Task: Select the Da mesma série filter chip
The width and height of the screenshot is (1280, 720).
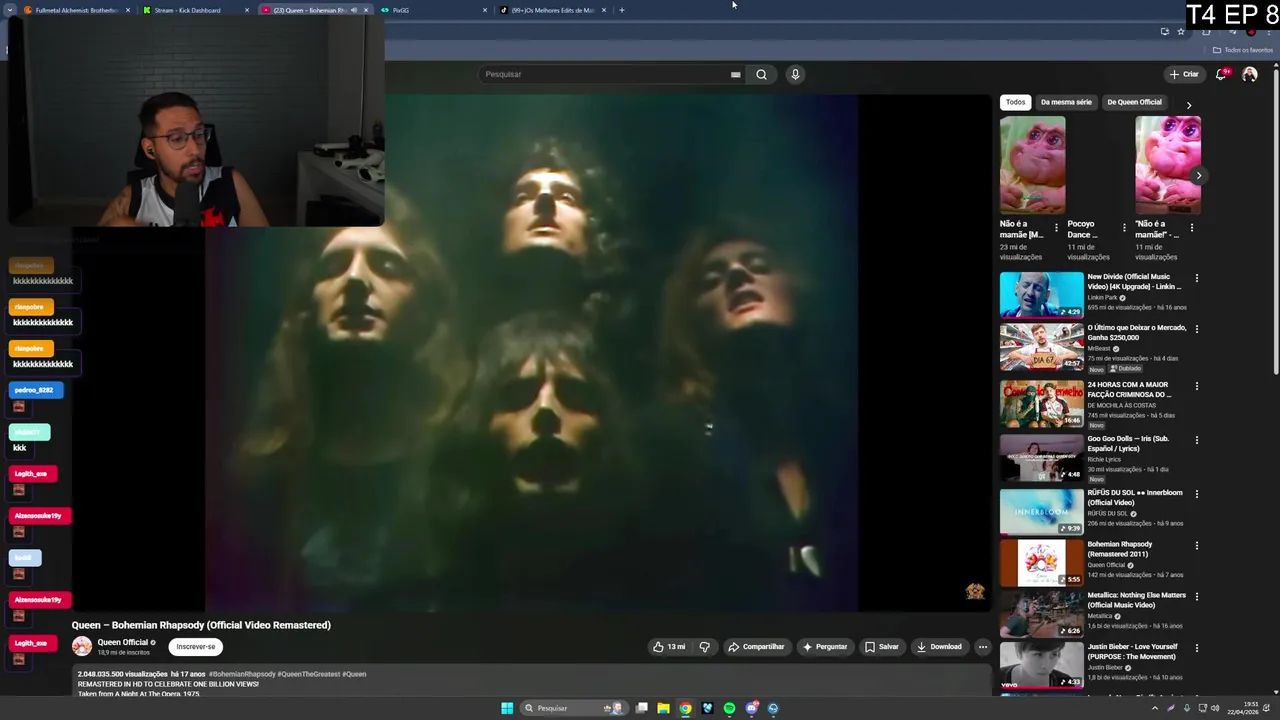Action: coord(1066,102)
